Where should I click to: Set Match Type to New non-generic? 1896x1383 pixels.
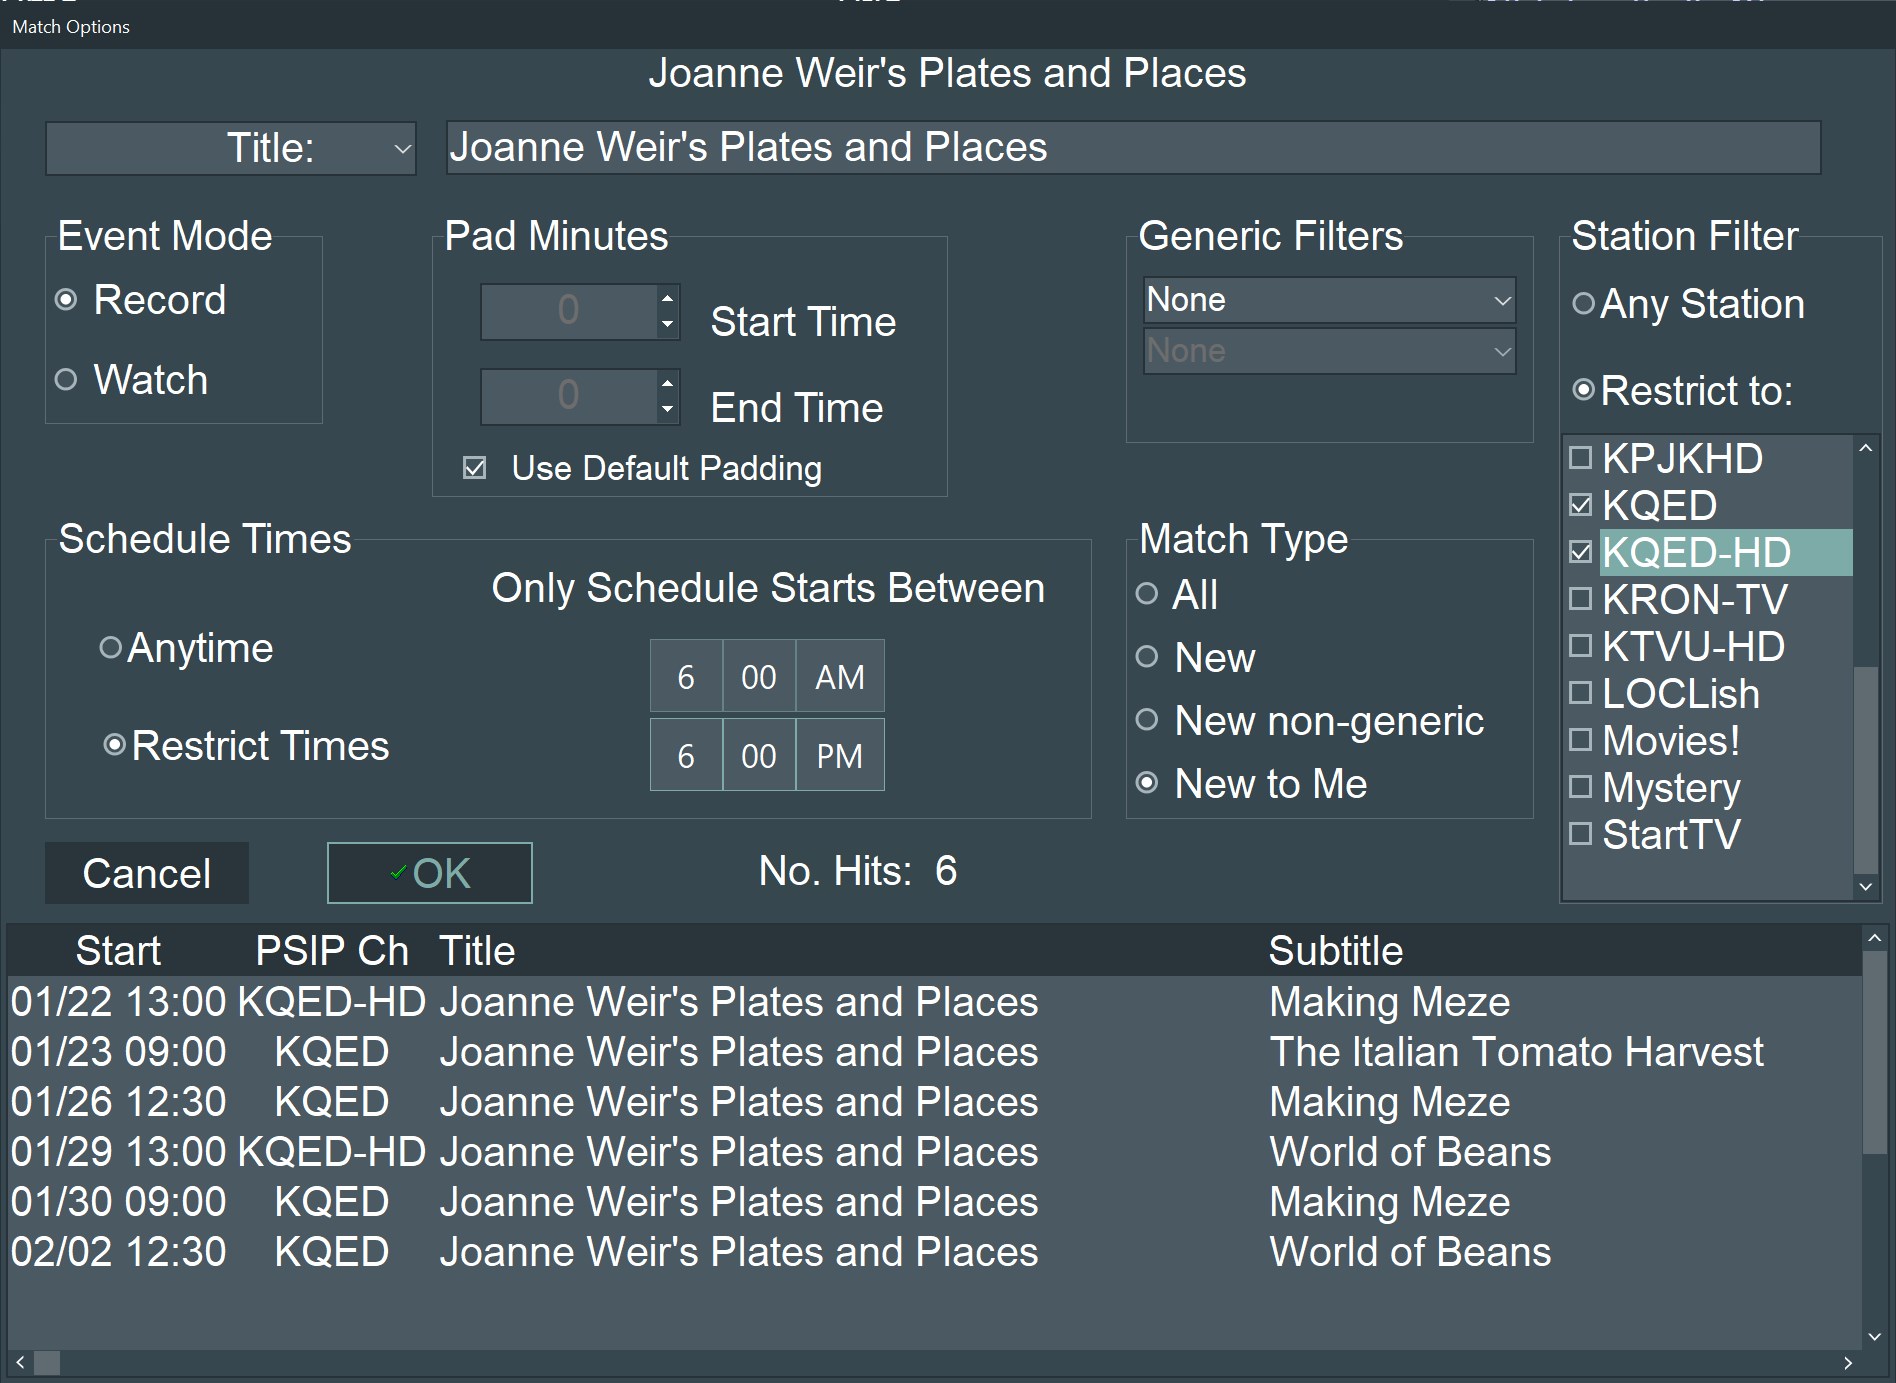point(1147,720)
